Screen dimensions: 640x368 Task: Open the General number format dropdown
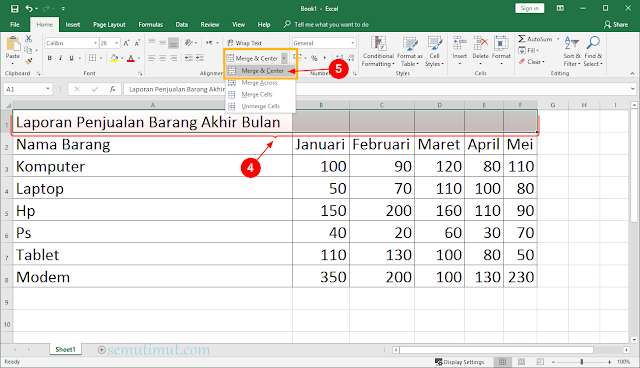pyautogui.click(x=353, y=43)
